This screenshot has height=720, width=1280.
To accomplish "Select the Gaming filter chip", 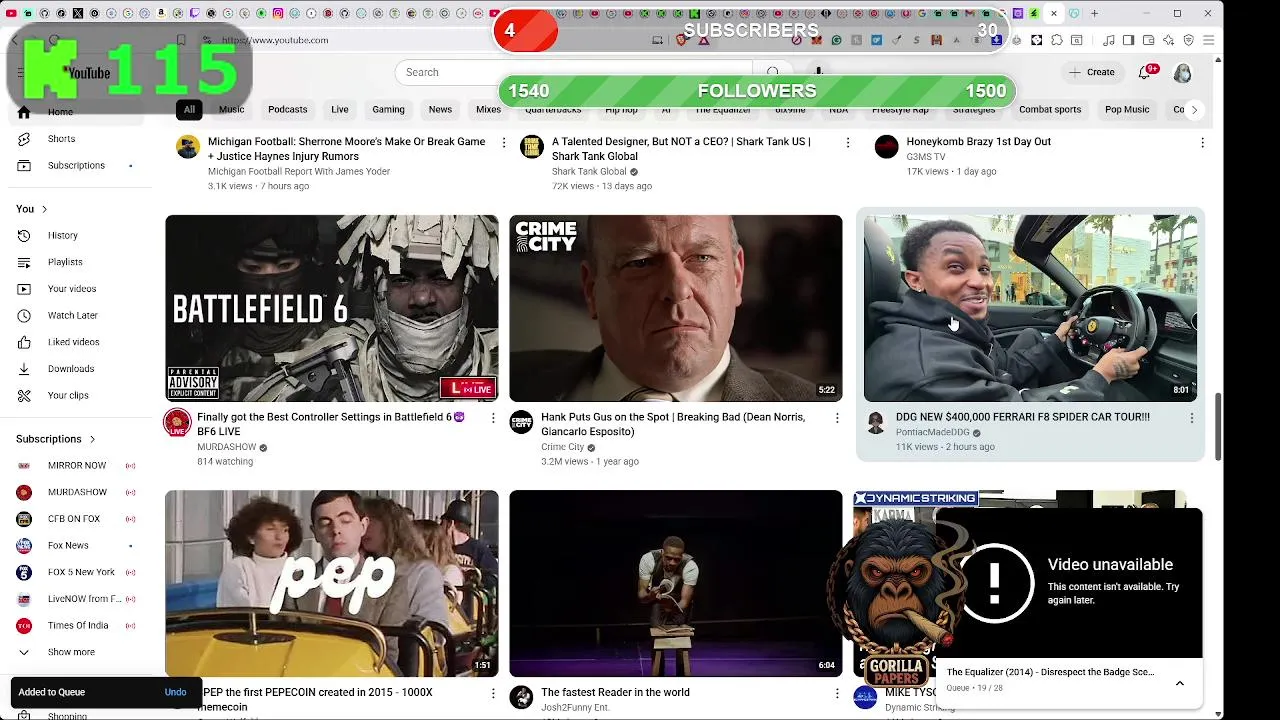I will click(388, 110).
